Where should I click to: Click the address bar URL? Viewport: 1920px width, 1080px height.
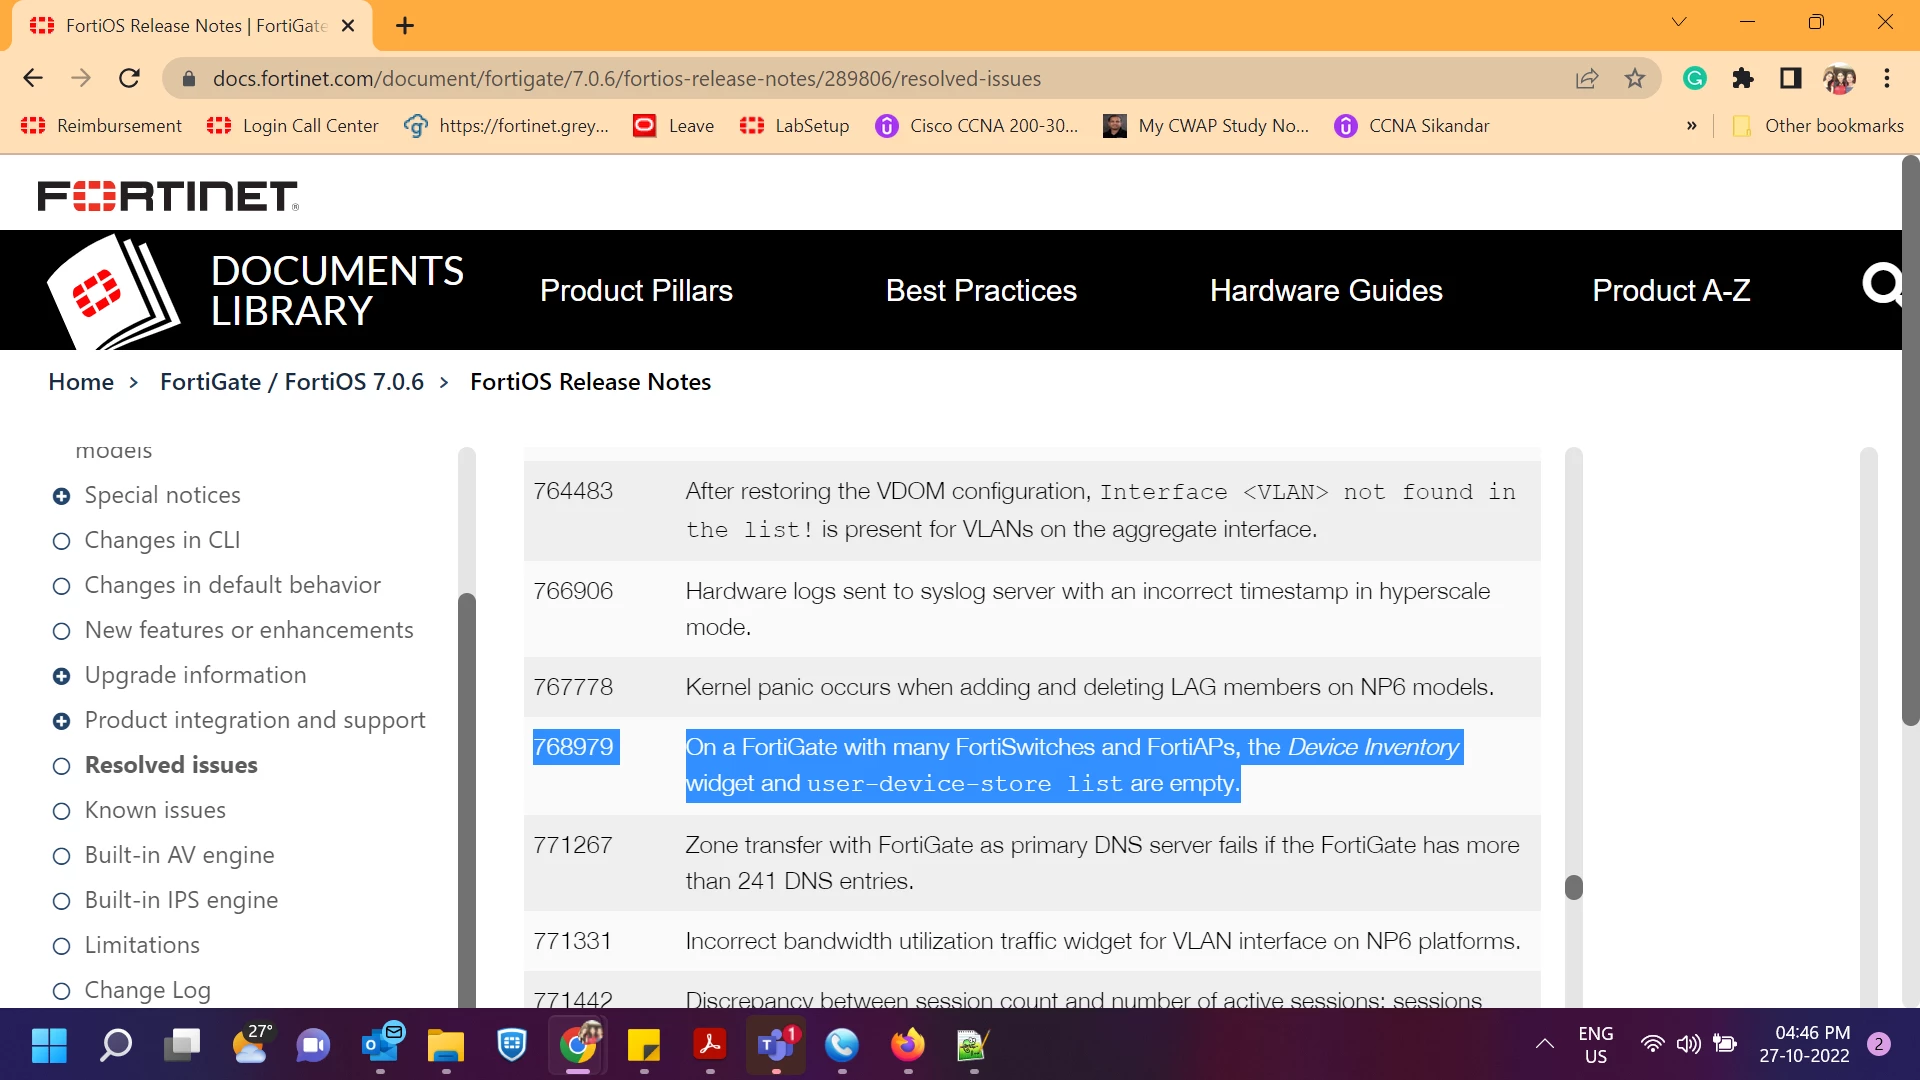coord(627,79)
